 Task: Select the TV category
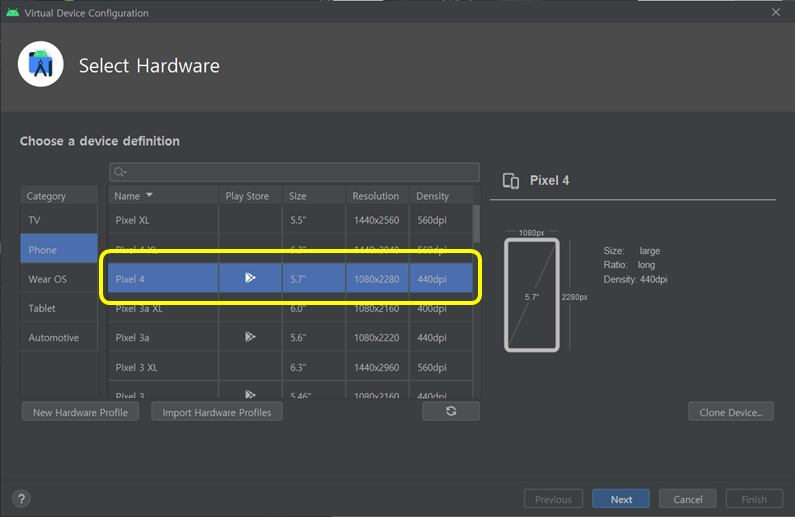(59, 220)
